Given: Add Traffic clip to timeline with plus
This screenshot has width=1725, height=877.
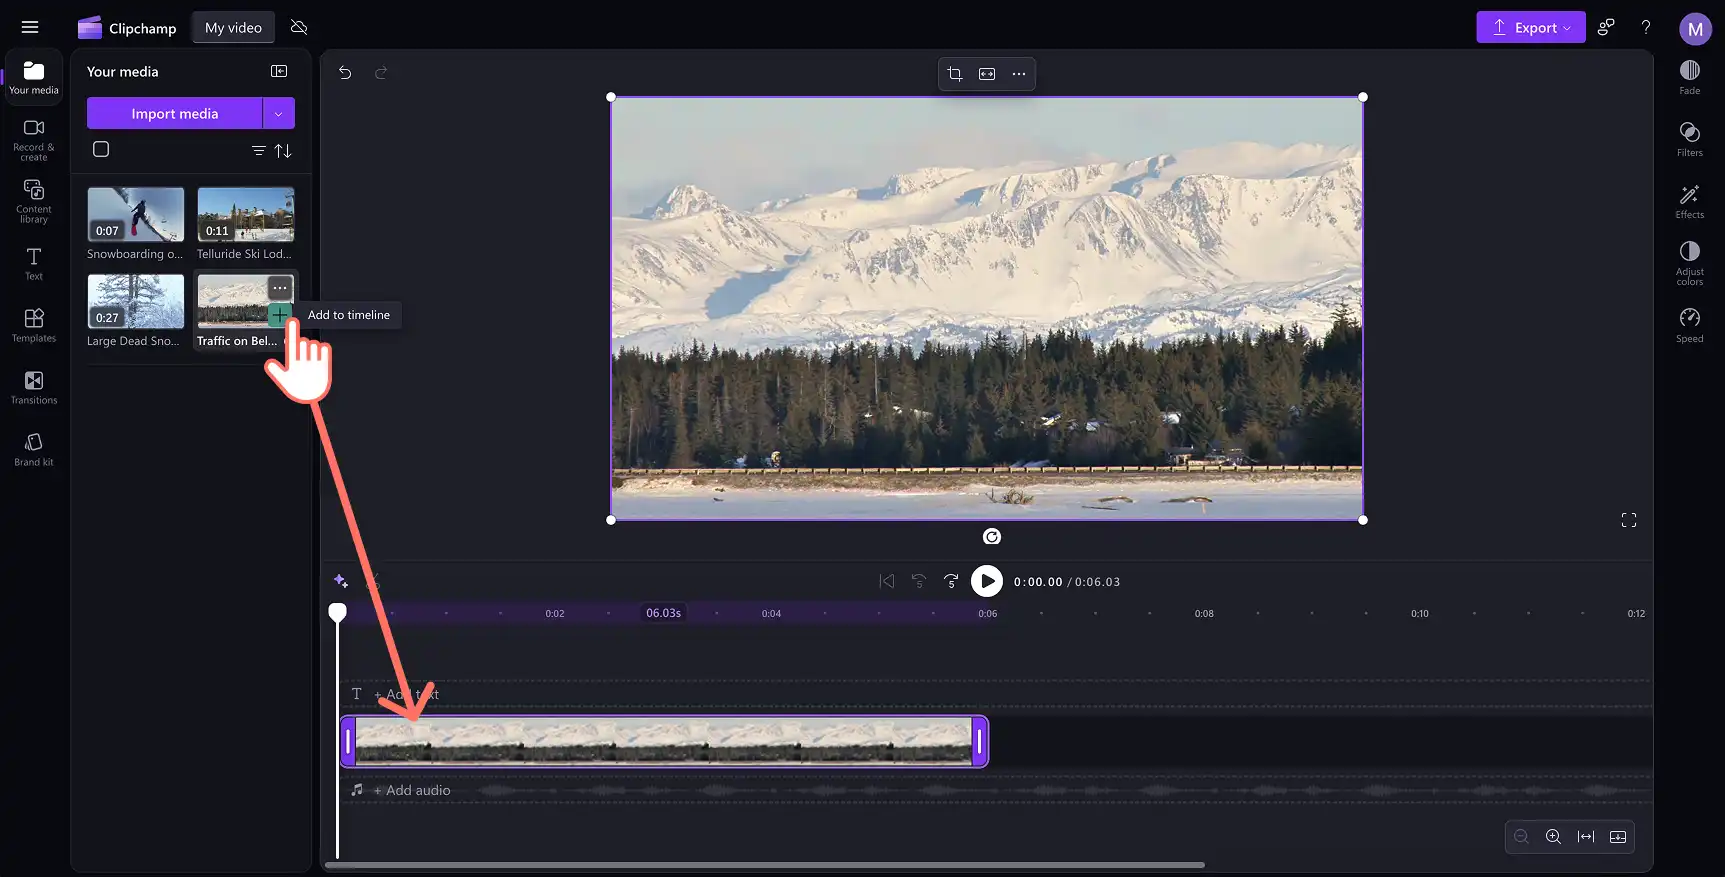Looking at the screenshot, I should 280,315.
